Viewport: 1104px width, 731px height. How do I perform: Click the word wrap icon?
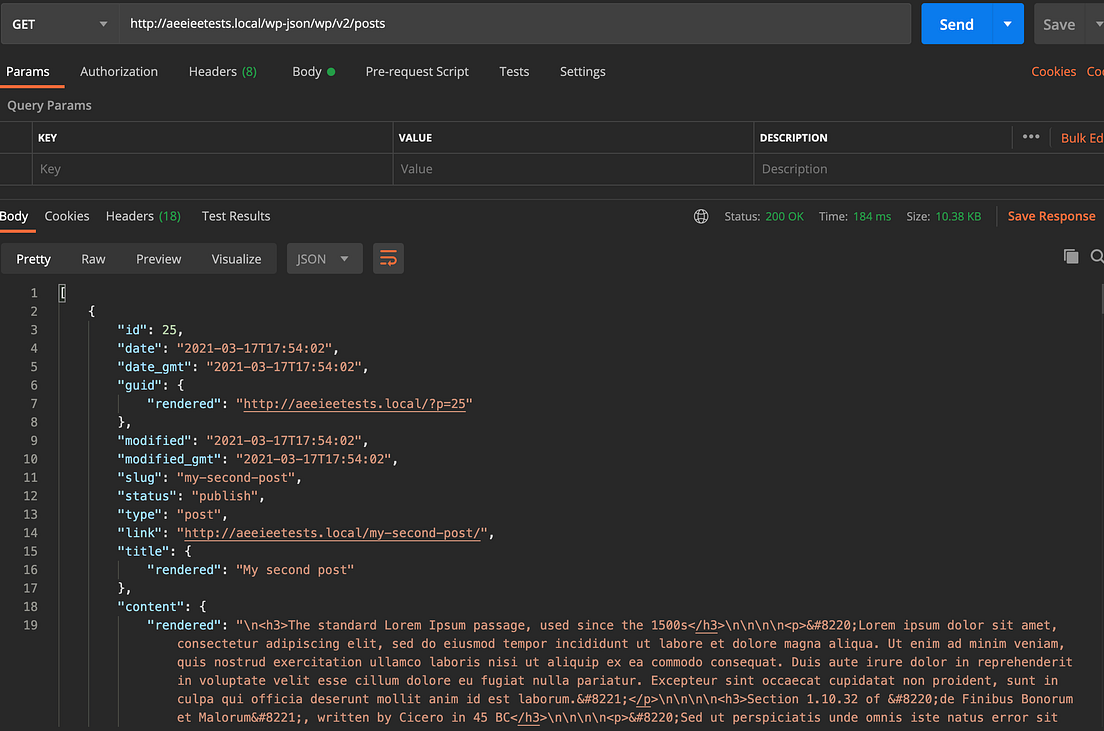(388, 258)
